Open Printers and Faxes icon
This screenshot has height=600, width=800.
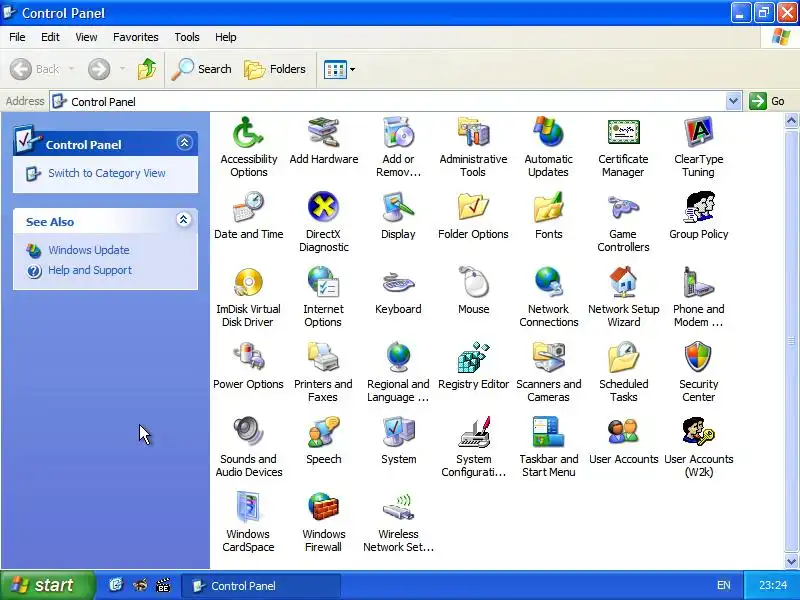point(323,357)
